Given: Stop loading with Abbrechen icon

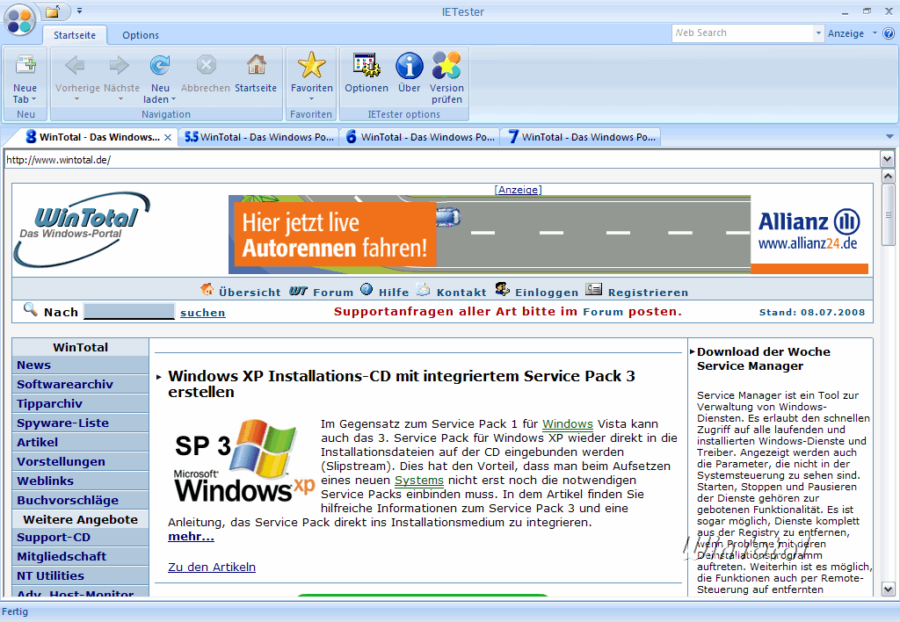Looking at the screenshot, I should pos(206,65).
